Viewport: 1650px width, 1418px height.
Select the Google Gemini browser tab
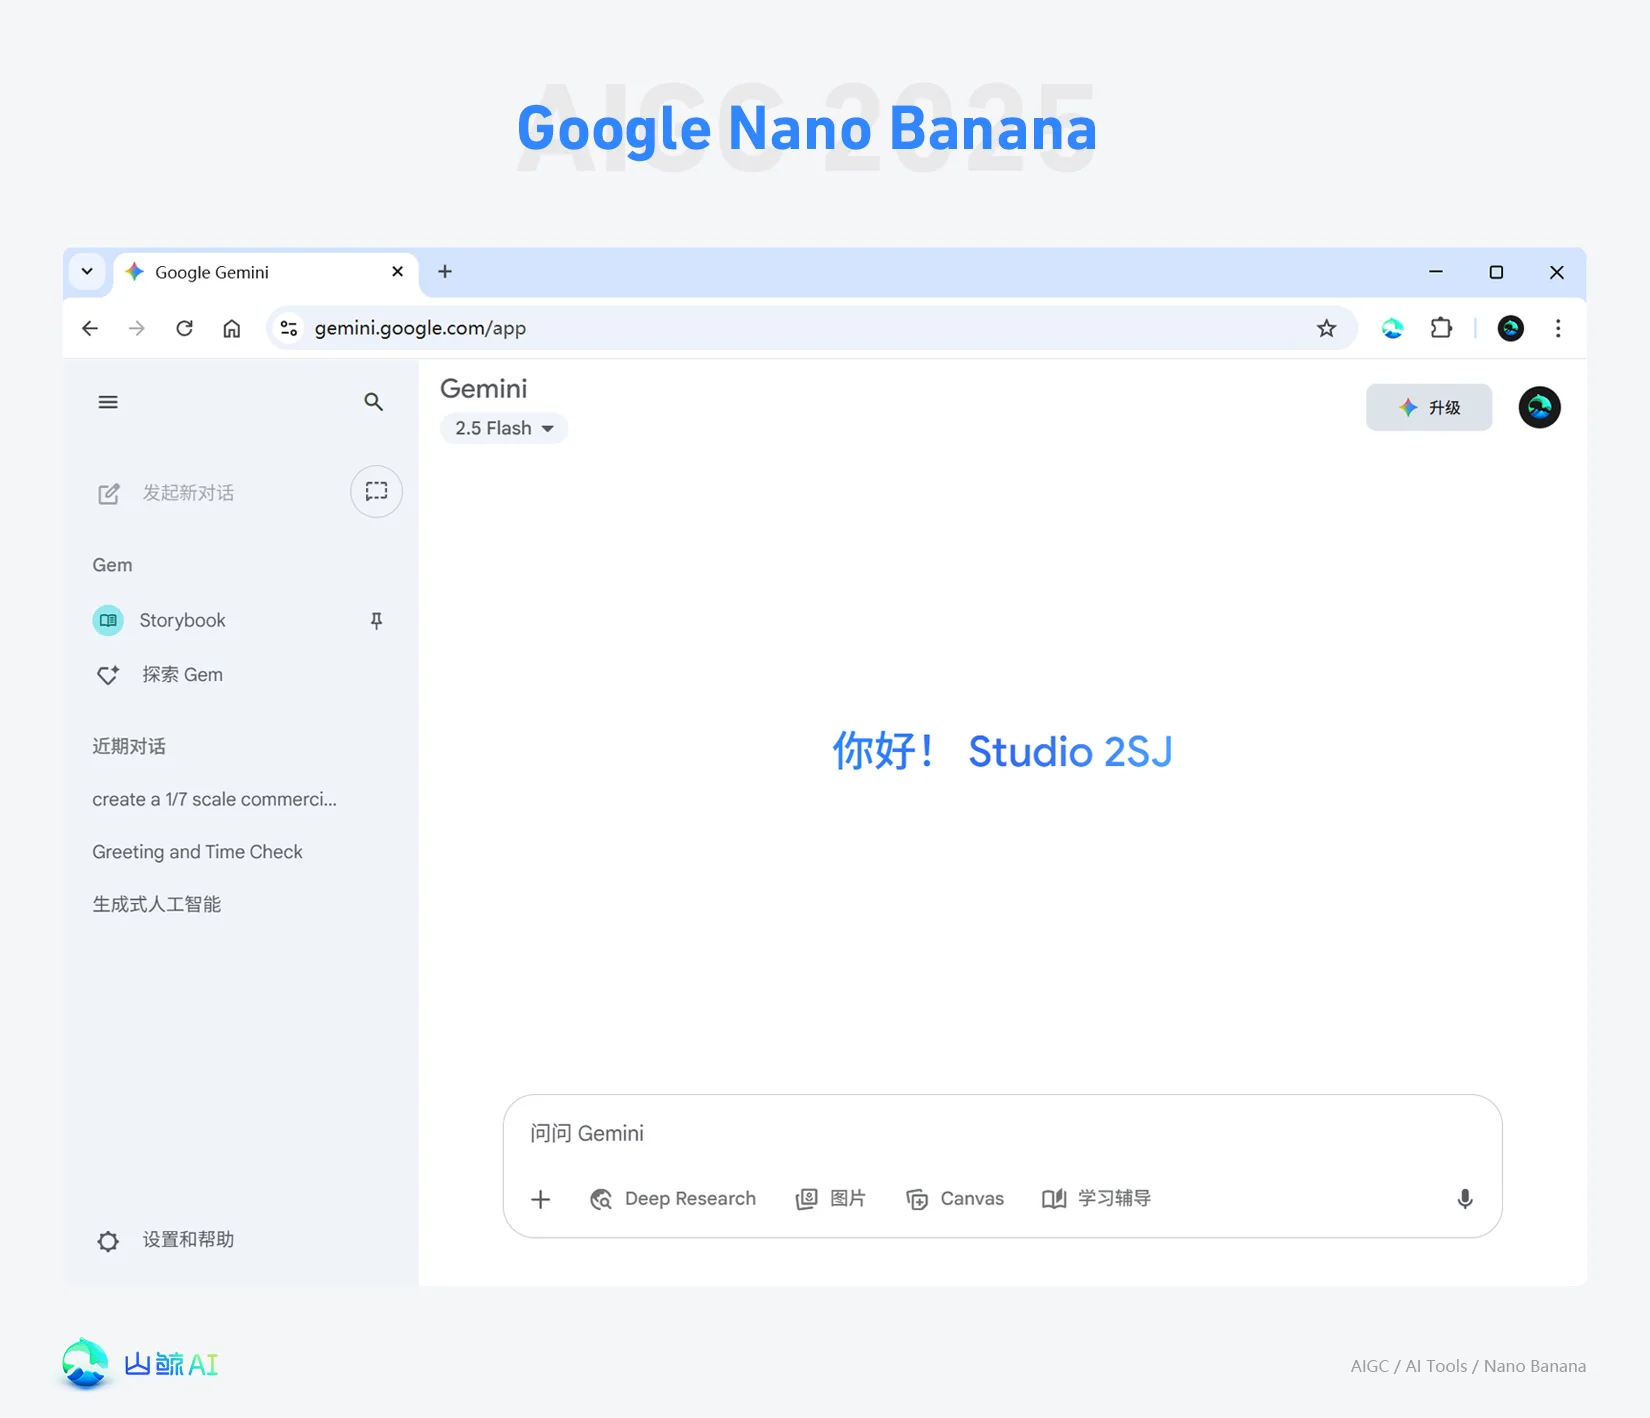coord(266,273)
